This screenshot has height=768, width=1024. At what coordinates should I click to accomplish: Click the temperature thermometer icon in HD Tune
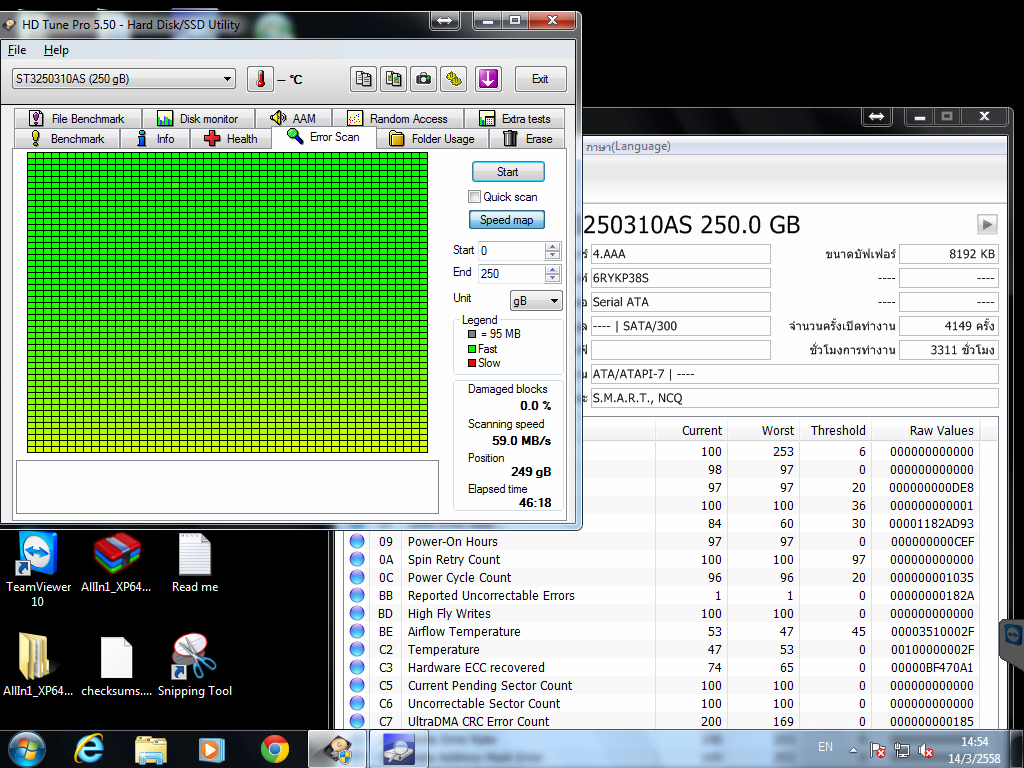pyautogui.click(x=260, y=79)
